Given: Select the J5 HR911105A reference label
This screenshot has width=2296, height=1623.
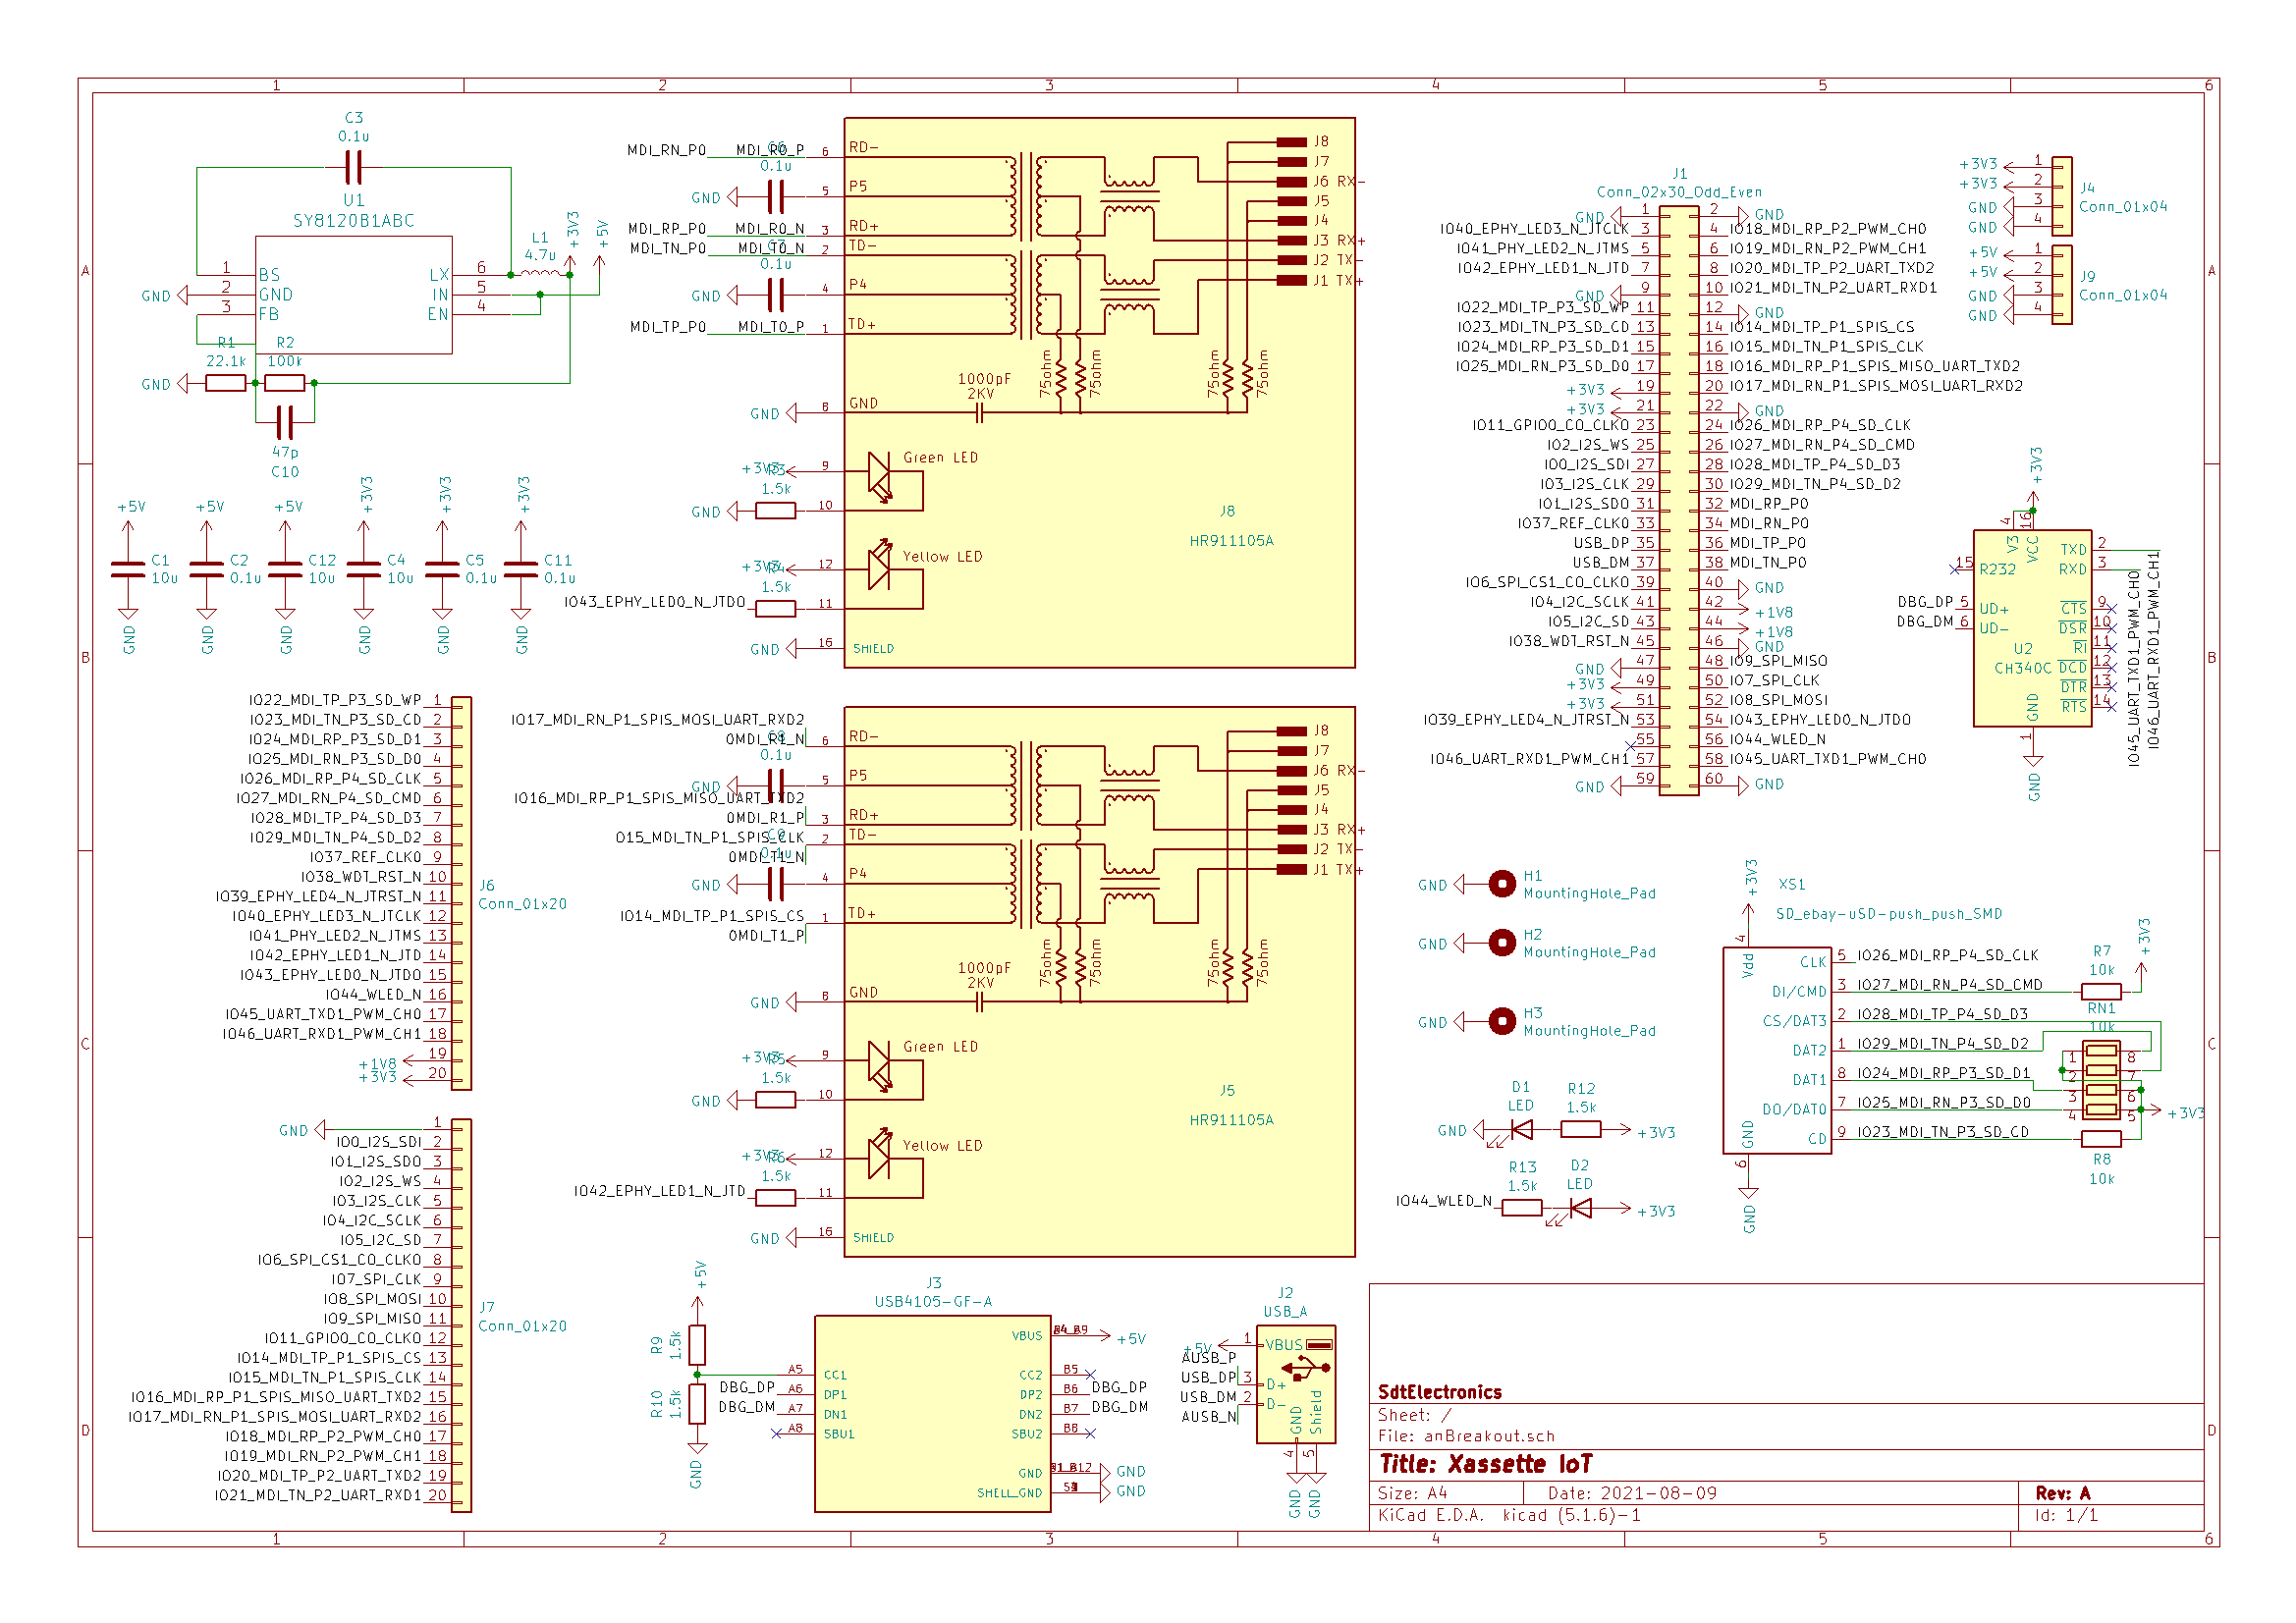Looking at the screenshot, I should tap(1227, 1090).
